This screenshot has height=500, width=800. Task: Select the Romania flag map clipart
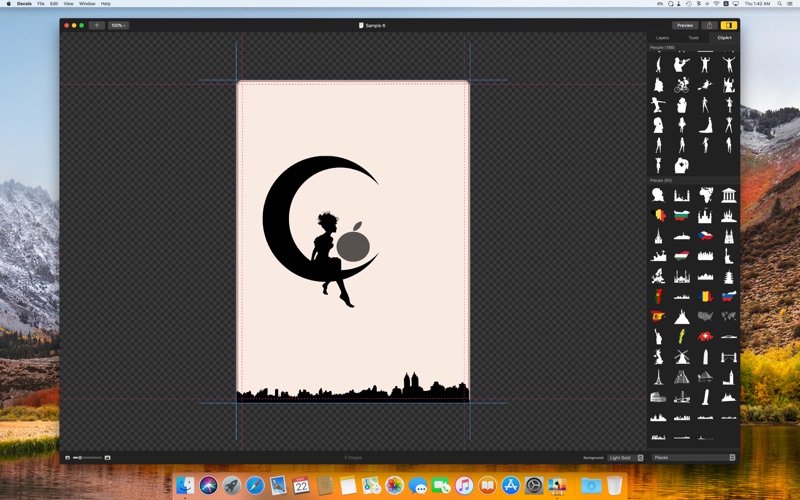pyautogui.click(x=705, y=295)
